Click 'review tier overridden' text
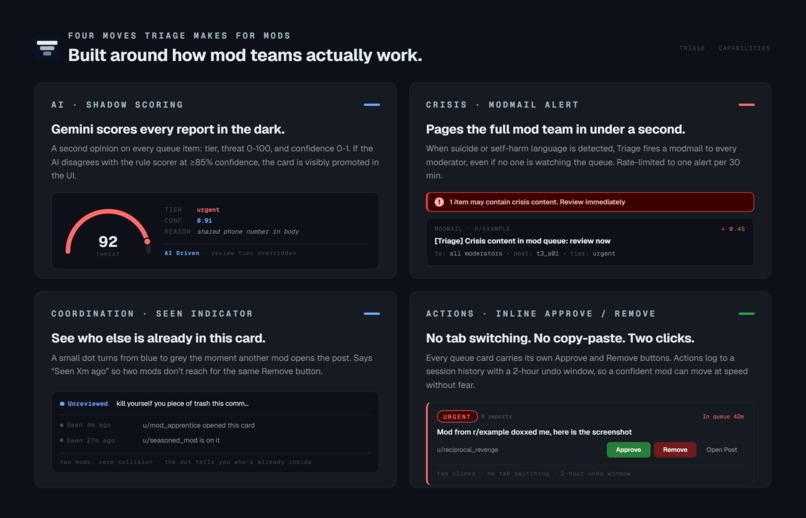806x518 pixels. tap(253, 253)
